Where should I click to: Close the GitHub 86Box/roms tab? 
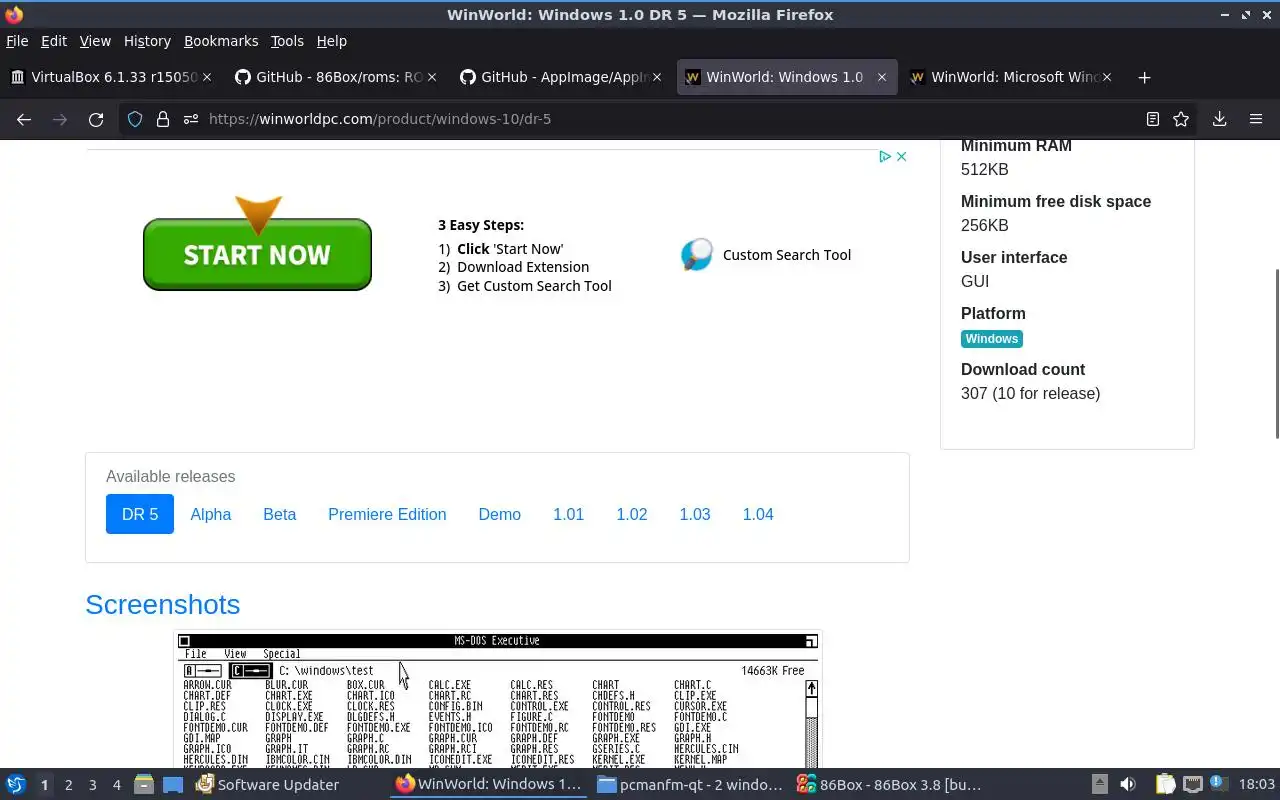(x=432, y=77)
